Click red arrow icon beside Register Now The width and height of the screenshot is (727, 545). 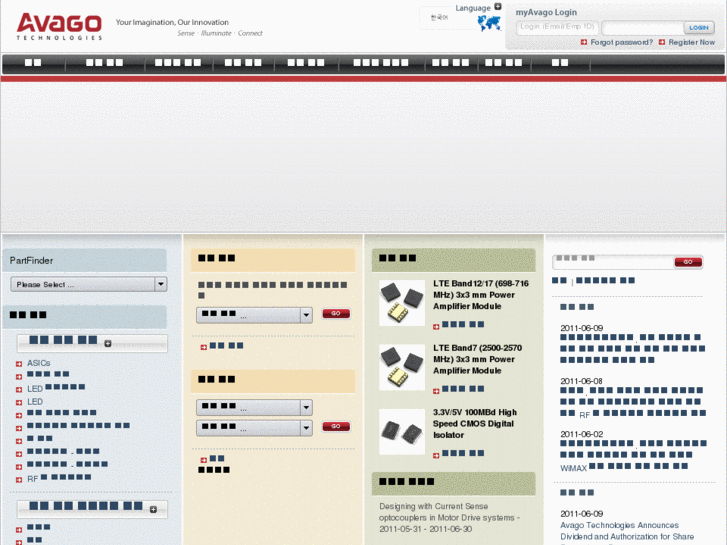tap(662, 42)
